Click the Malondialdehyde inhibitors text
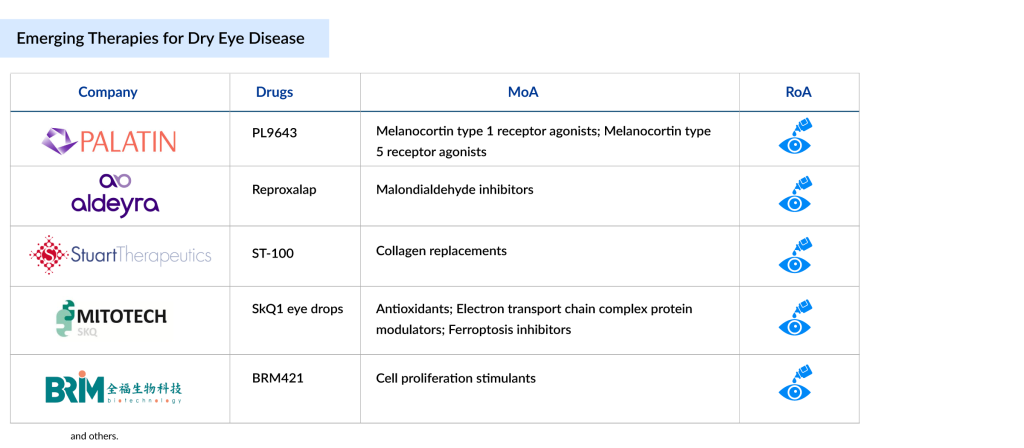 454,189
